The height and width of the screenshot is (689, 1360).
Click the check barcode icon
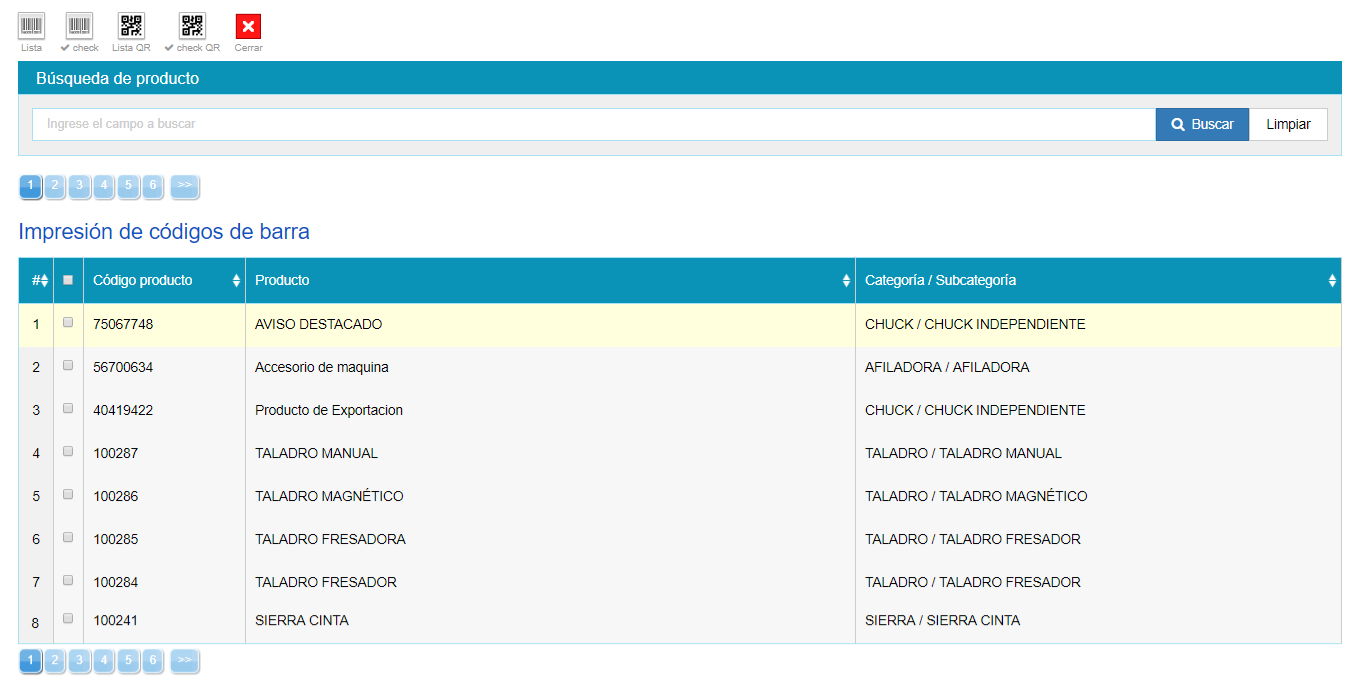point(79,26)
